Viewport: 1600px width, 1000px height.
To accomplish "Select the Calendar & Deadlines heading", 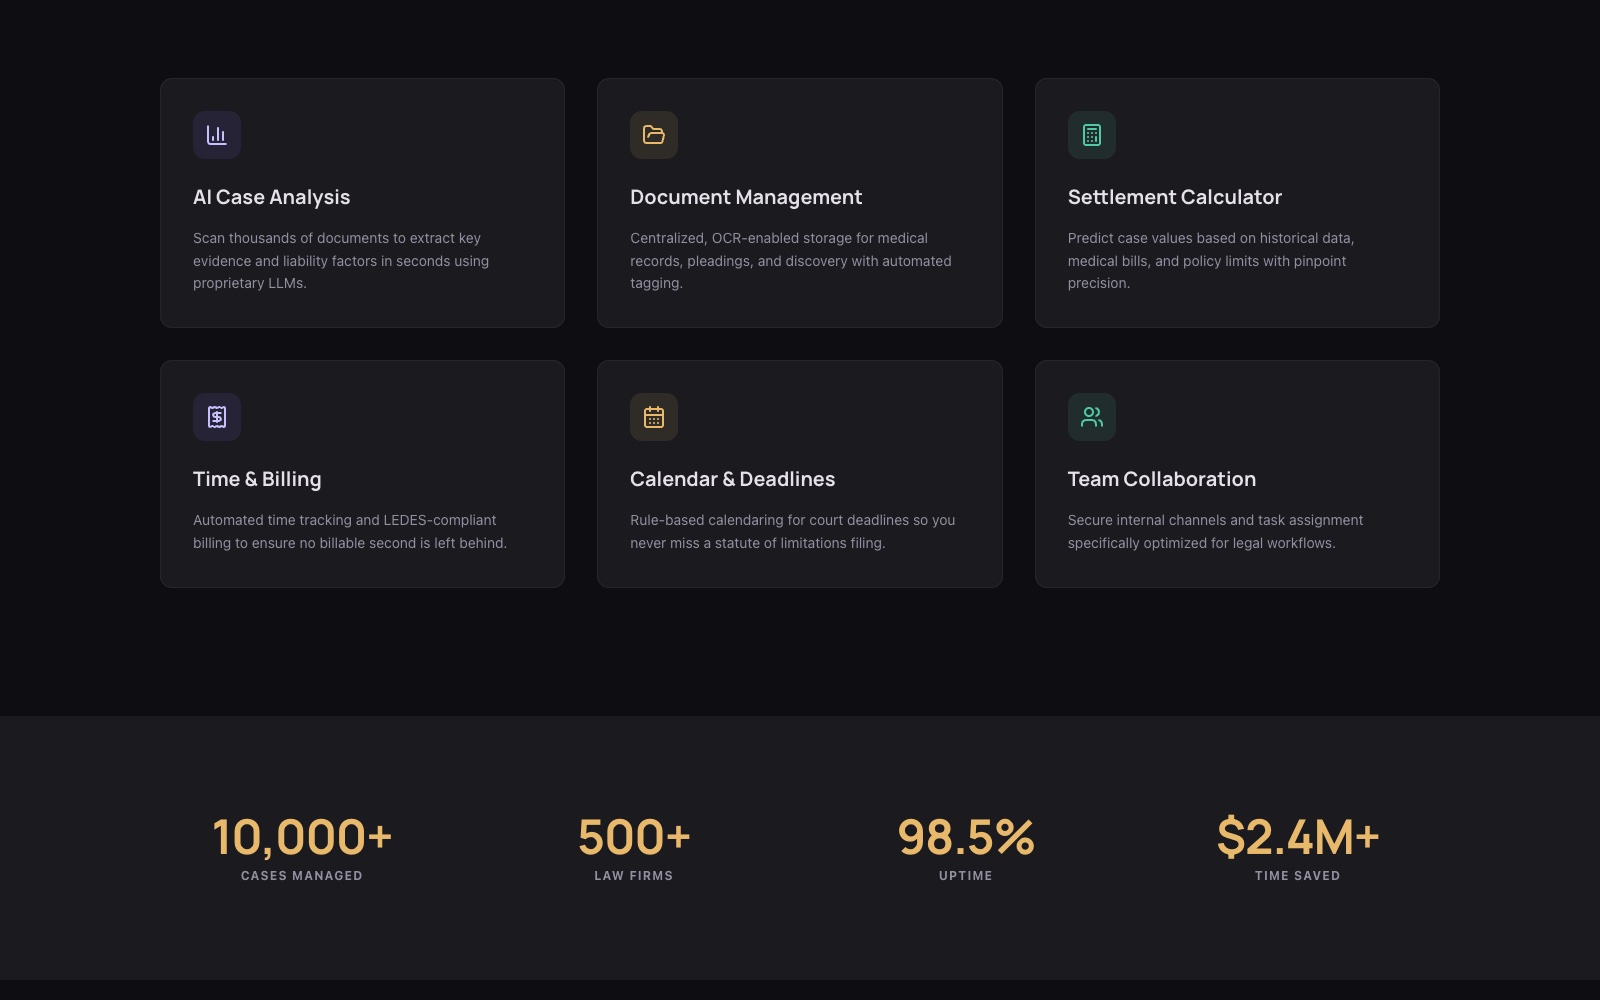I will 733,479.
